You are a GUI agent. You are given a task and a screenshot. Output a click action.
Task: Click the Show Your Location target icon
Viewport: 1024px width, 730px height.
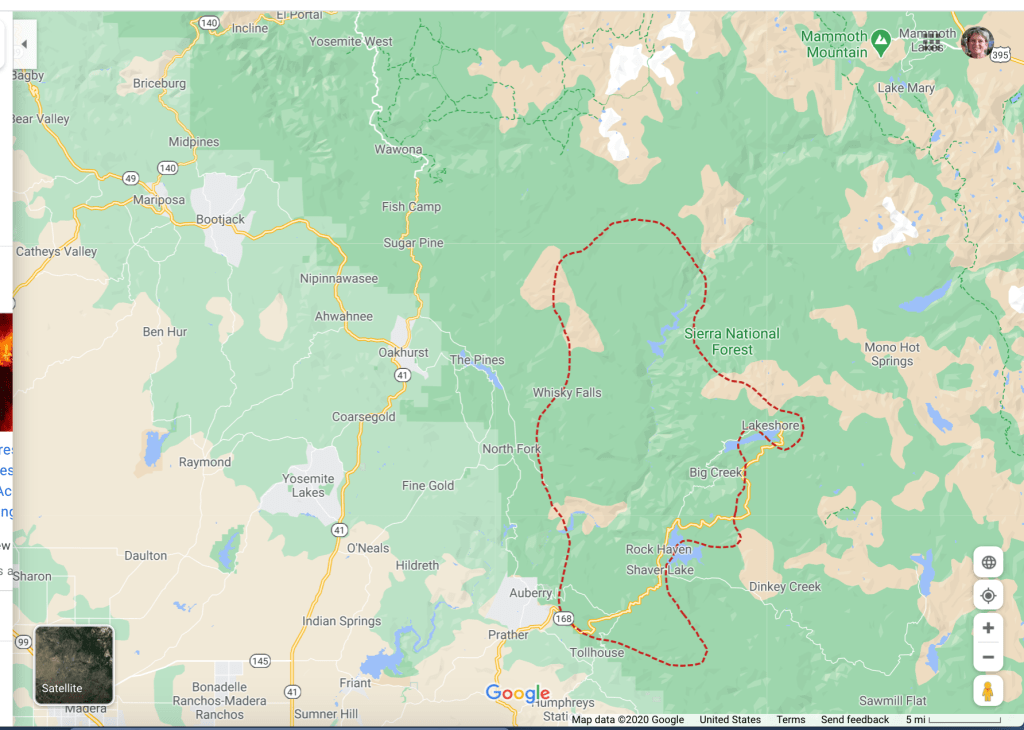988,596
